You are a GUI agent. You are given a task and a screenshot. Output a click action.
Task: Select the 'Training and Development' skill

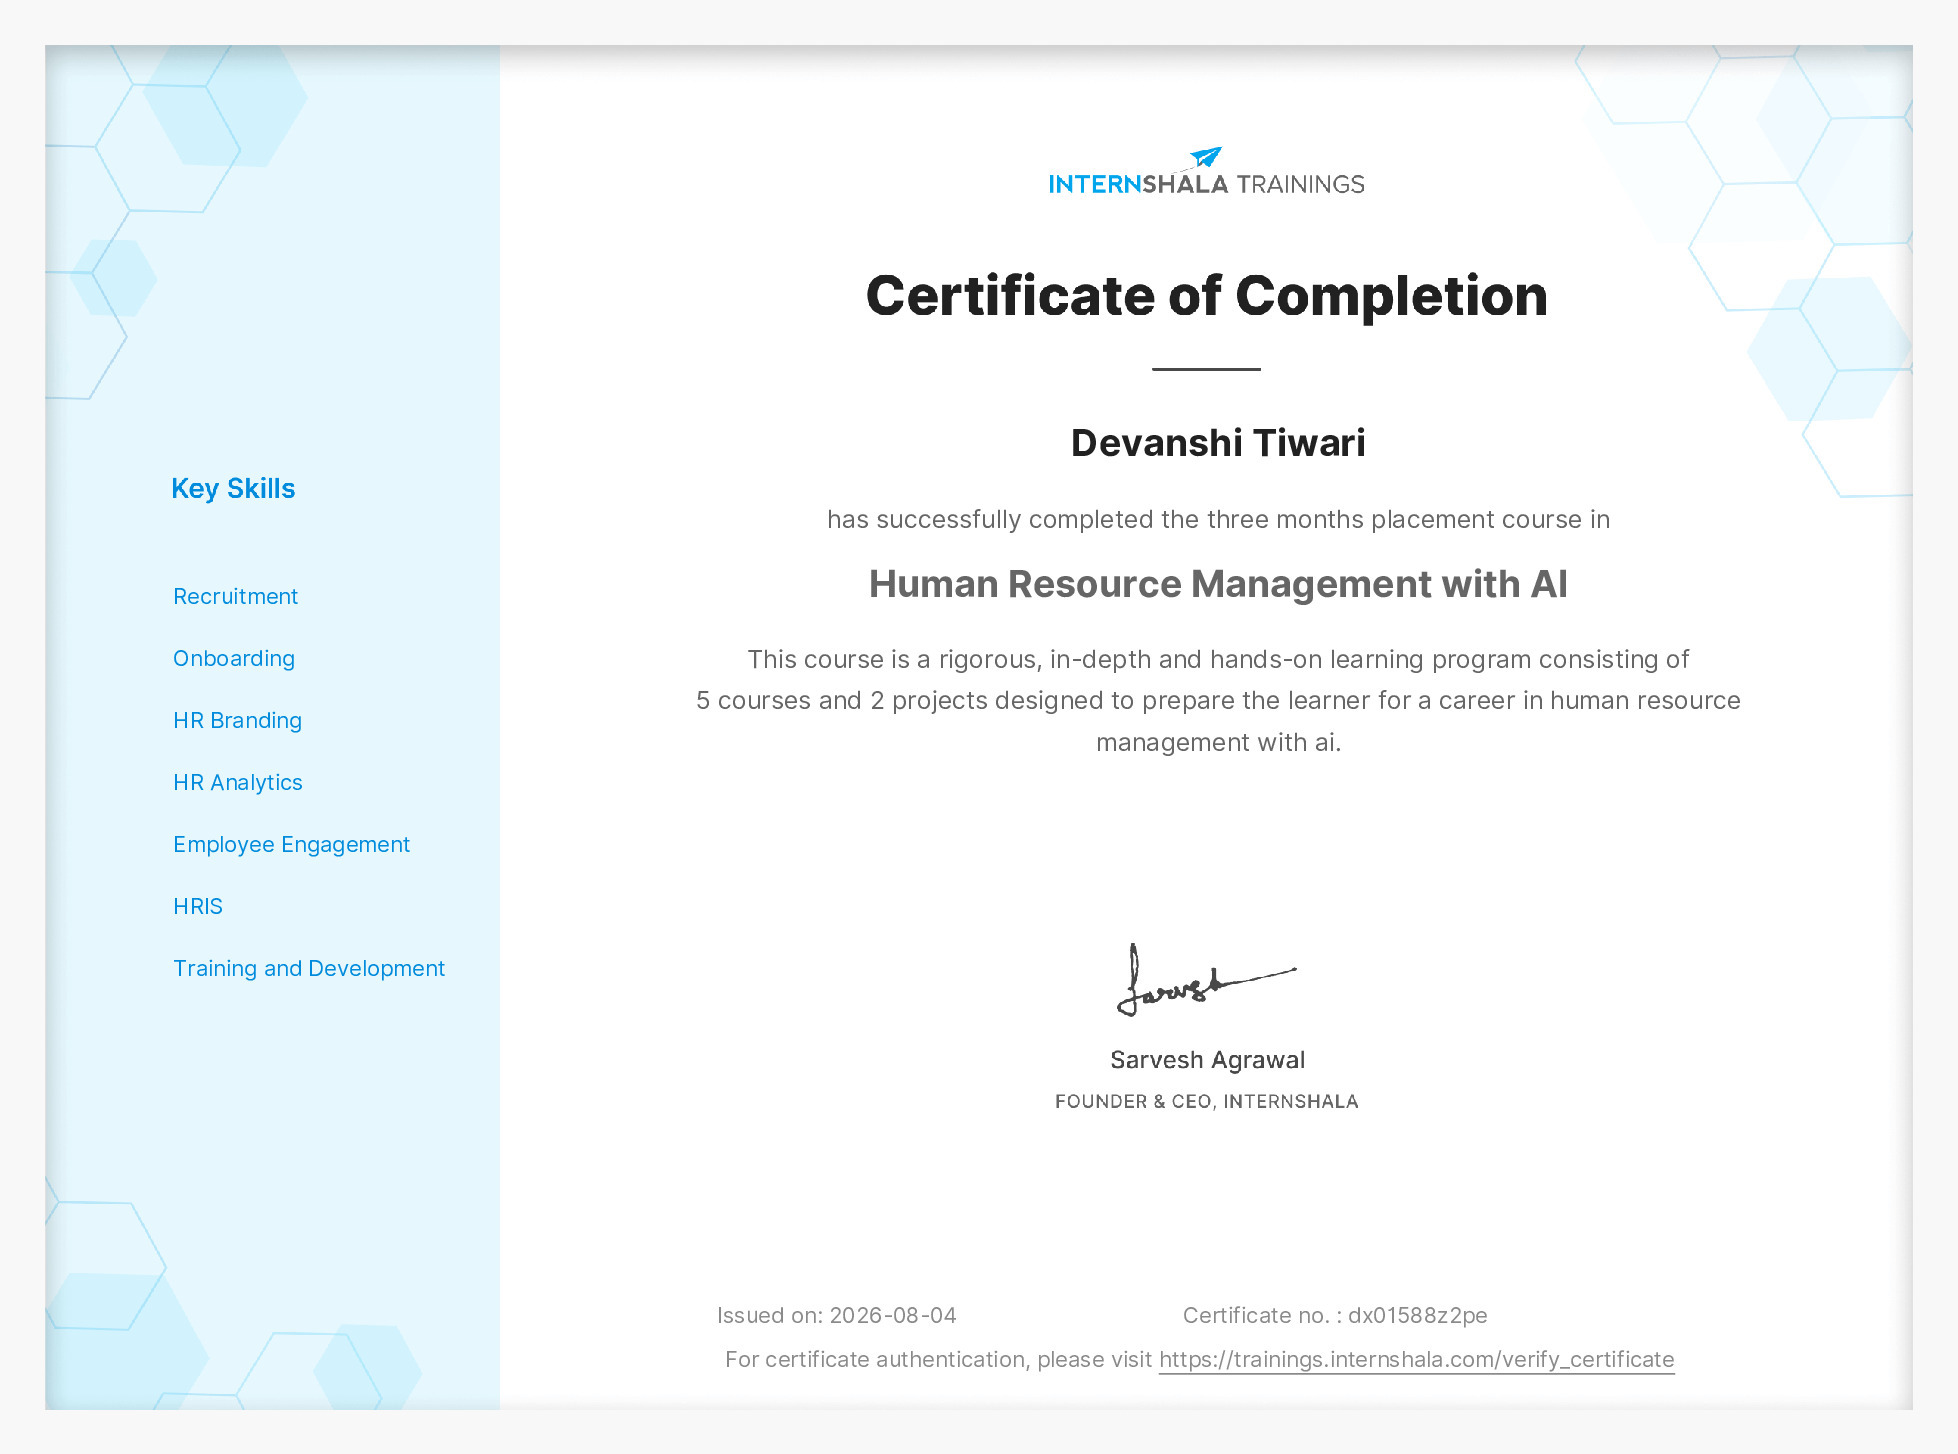(x=309, y=968)
